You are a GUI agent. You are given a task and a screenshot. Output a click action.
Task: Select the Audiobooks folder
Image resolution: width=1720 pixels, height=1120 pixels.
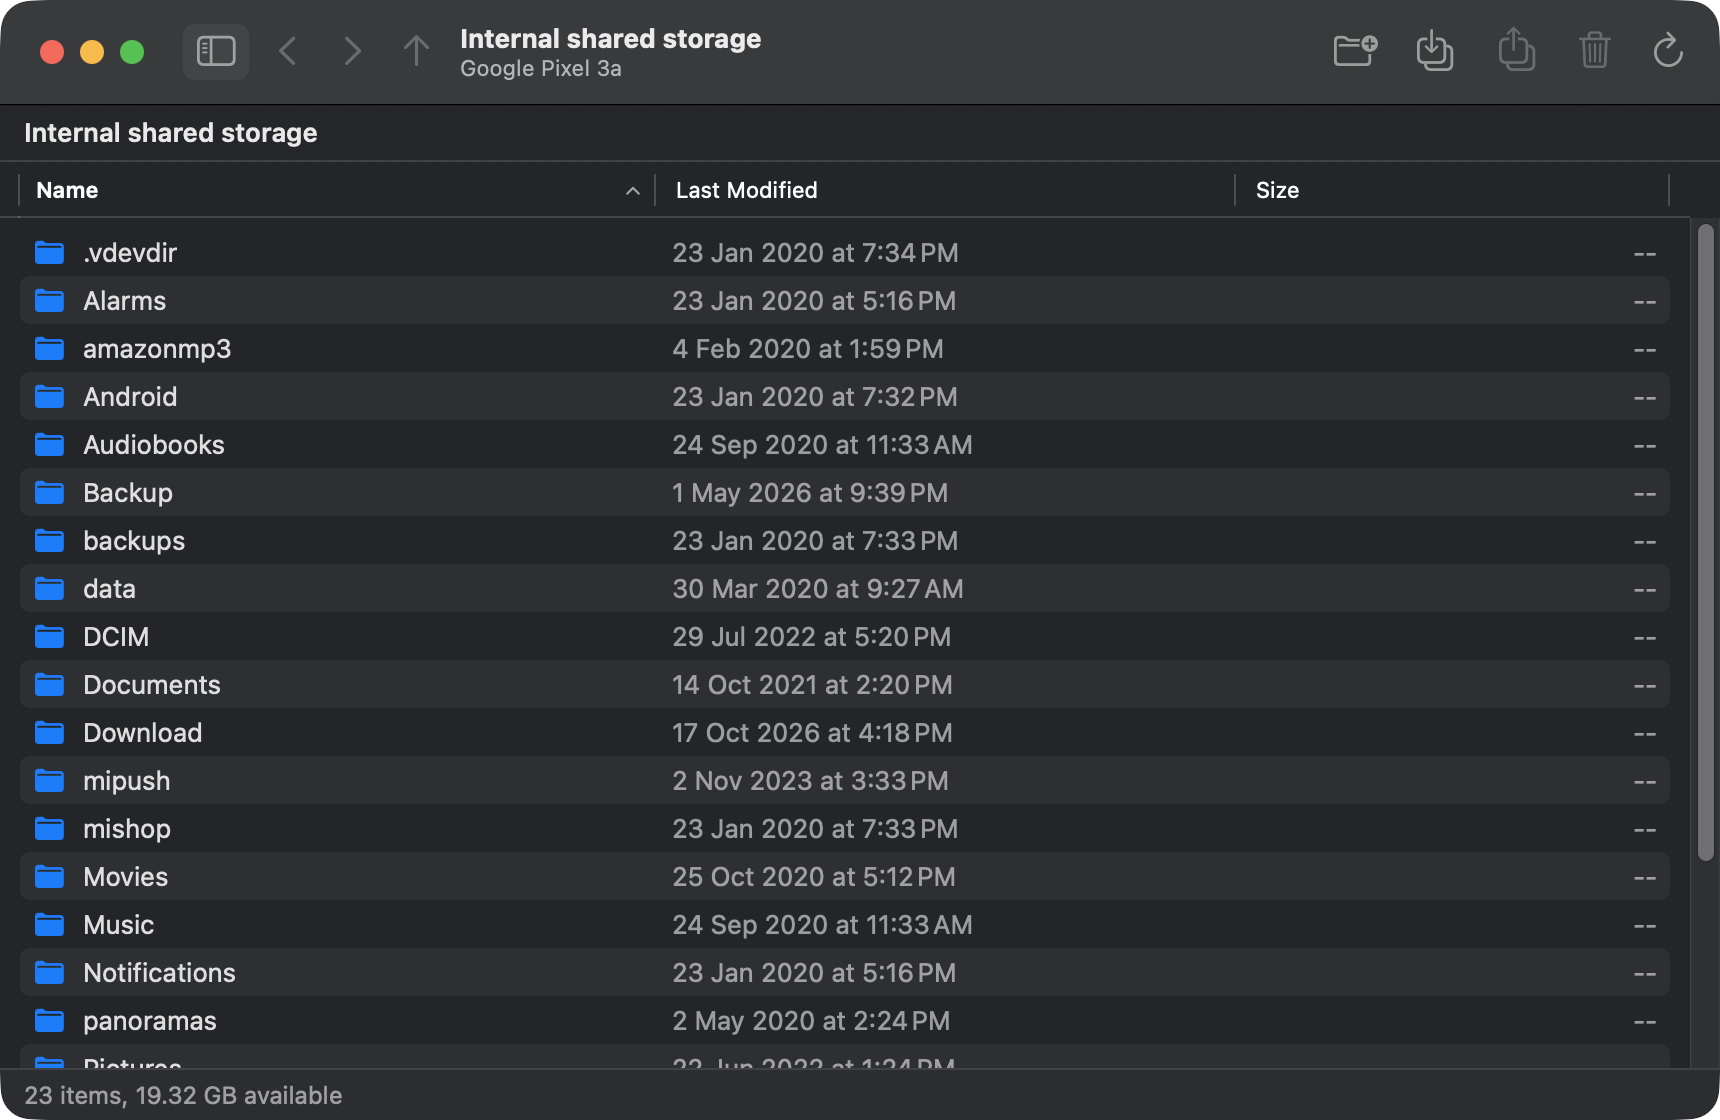pos(844,445)
